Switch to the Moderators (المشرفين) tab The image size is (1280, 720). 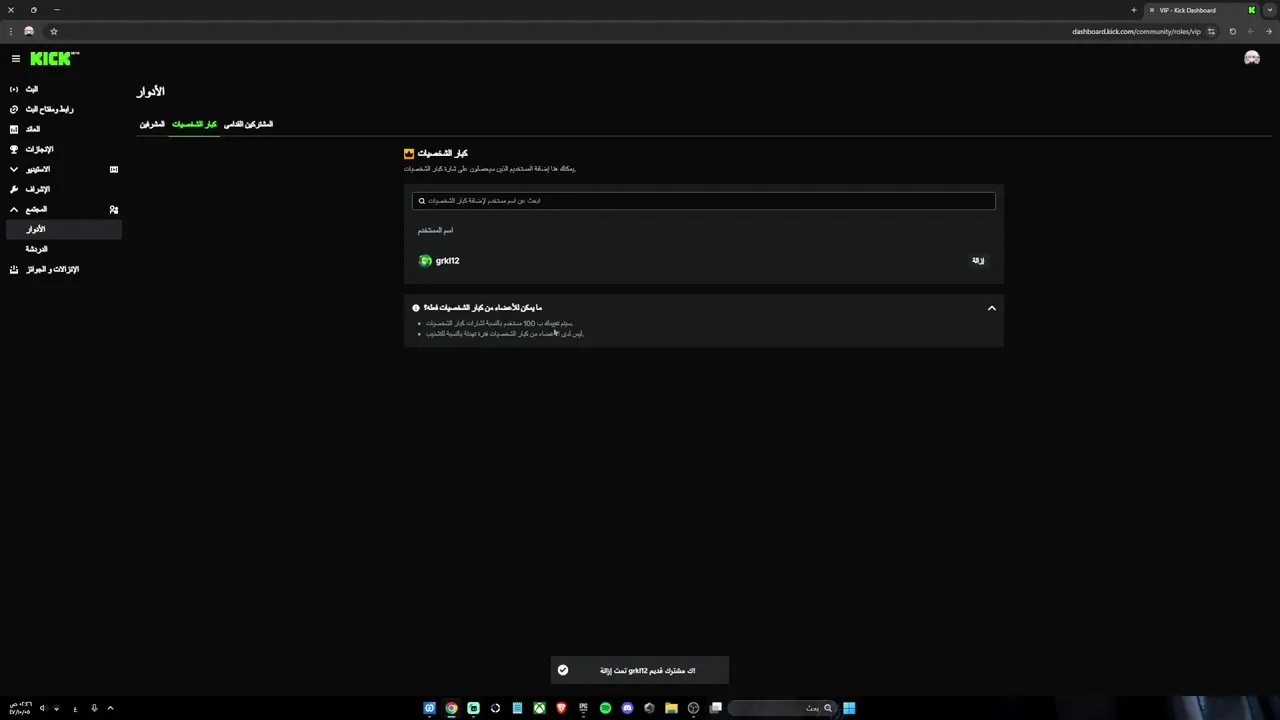(x=152, y=124)
